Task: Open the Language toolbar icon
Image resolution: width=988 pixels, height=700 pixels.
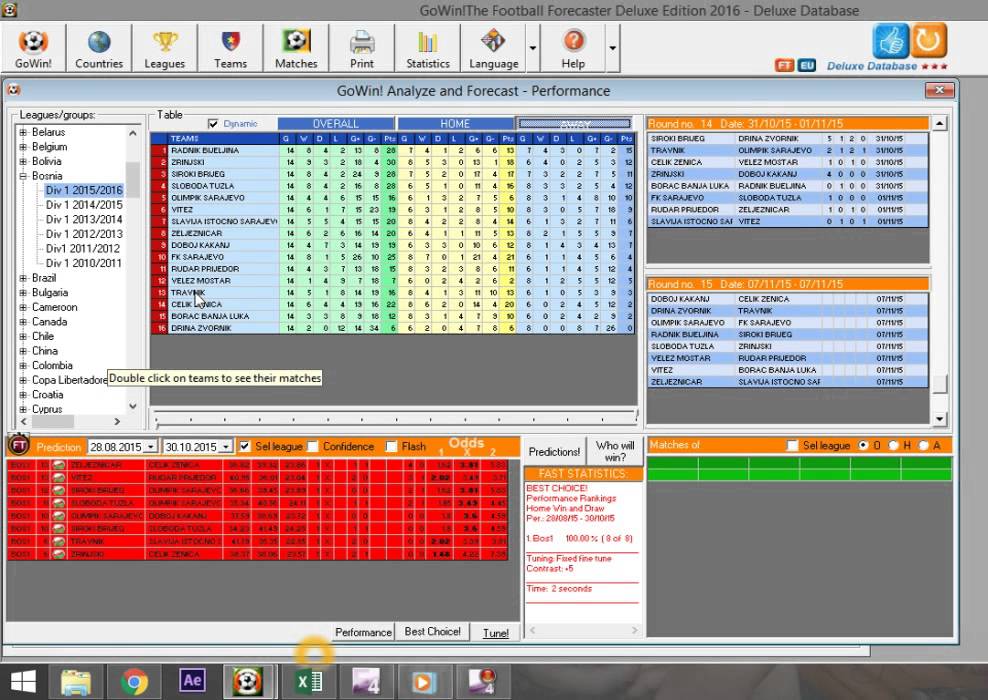Action: pos(493,49)
